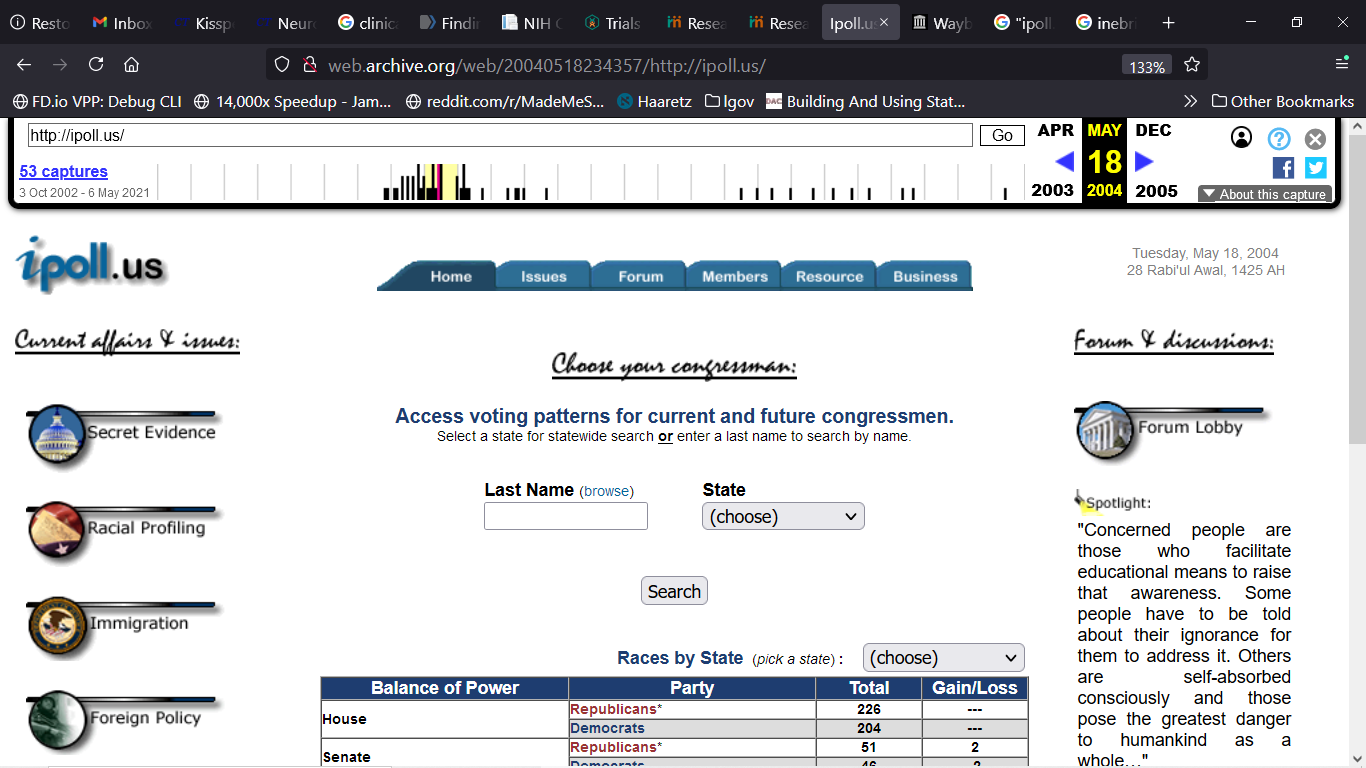Reload the page in browser
Screen dimensions: 1366x768
coord(96,65)
